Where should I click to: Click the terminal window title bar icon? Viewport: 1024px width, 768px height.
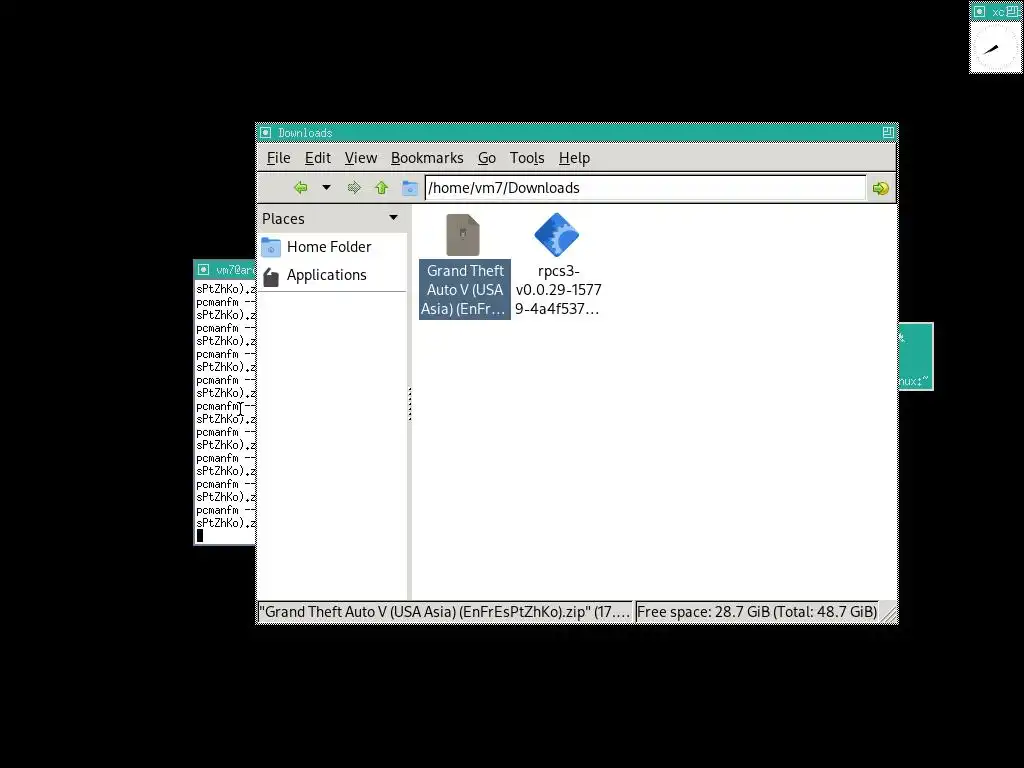(x=203, y=270)
